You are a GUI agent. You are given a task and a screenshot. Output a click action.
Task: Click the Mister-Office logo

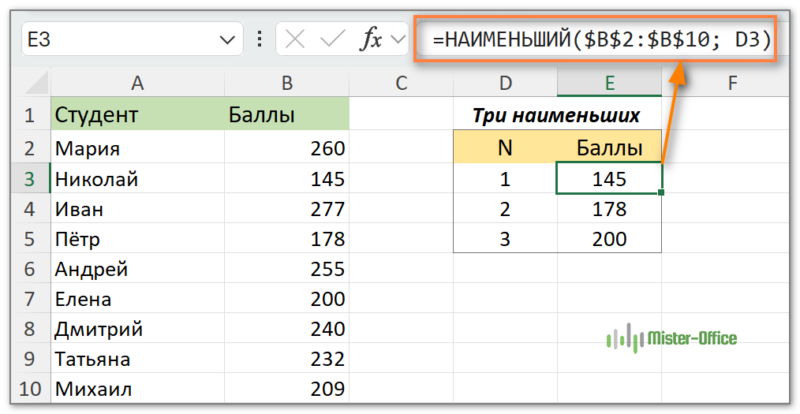(671, 339)
